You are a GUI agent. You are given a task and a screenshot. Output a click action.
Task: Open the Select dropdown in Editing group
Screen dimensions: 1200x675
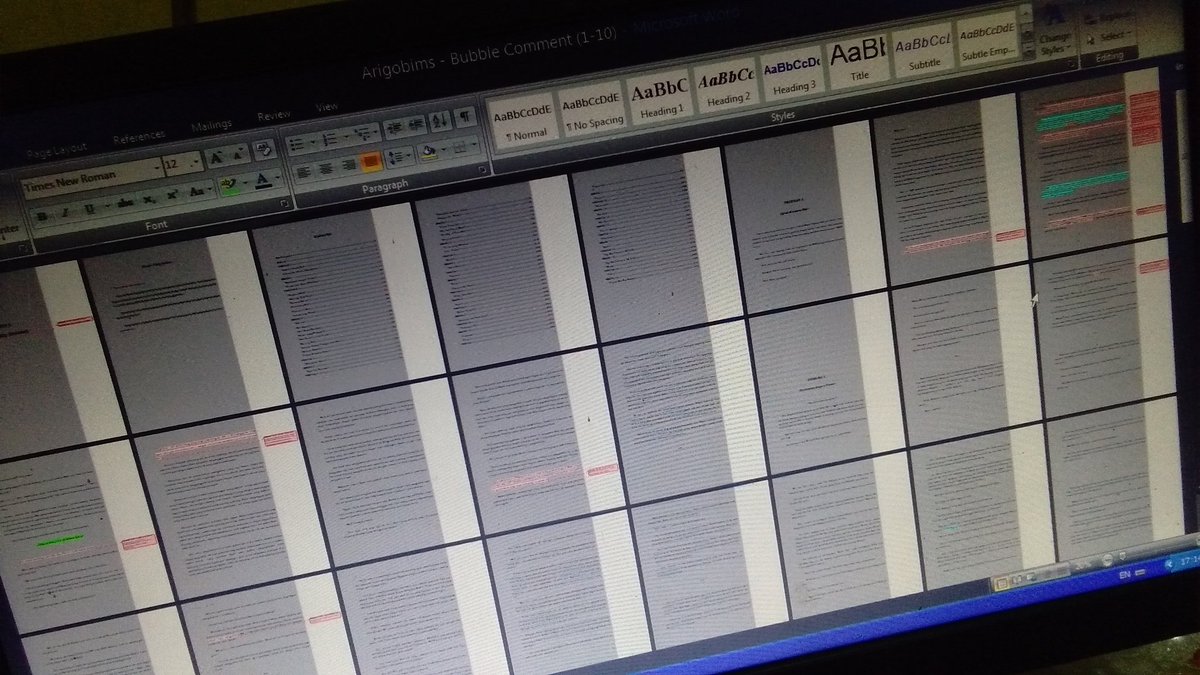1114,36
